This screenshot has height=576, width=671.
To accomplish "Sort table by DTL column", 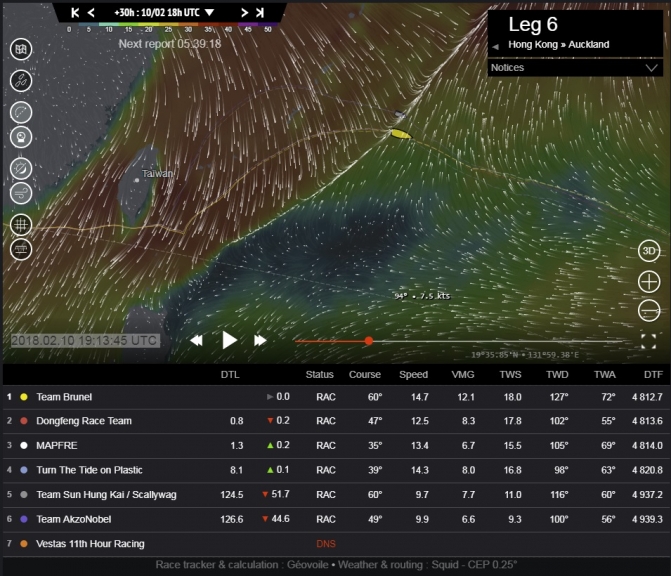I will click(230, 374).
